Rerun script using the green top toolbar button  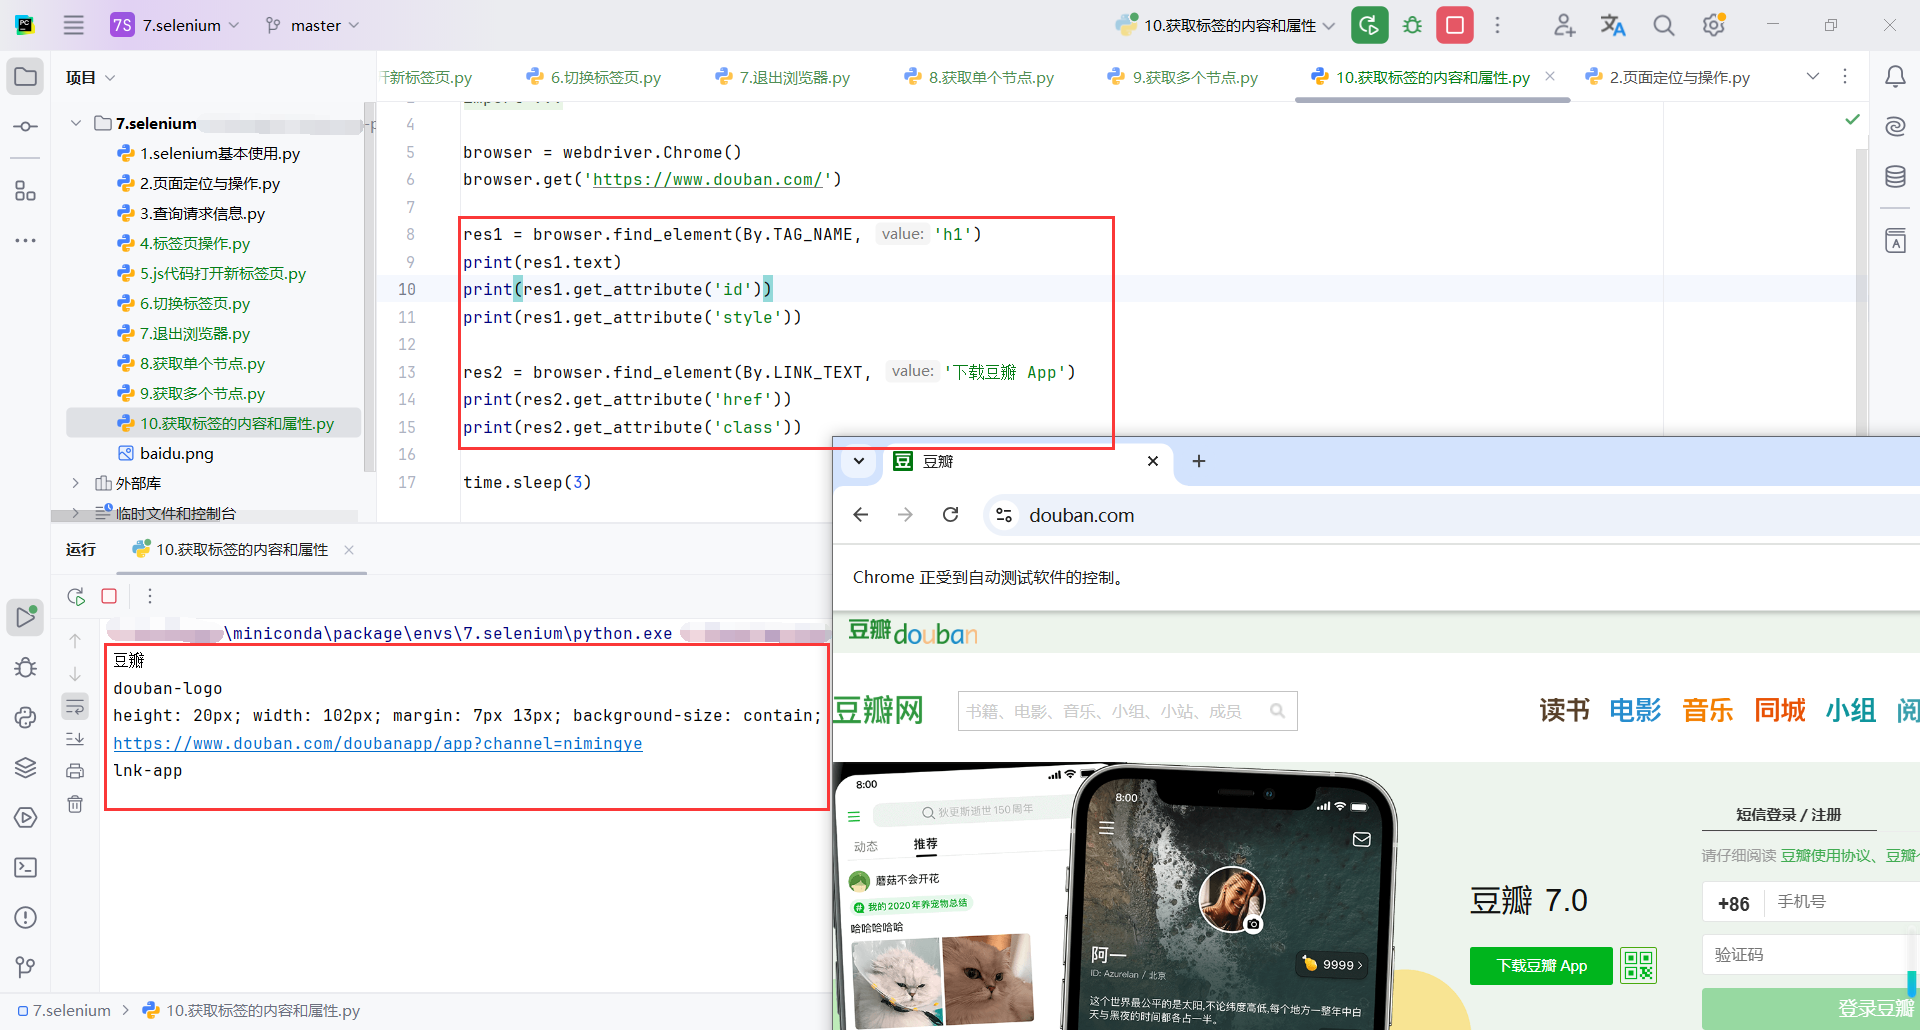tap(1370, 25)
